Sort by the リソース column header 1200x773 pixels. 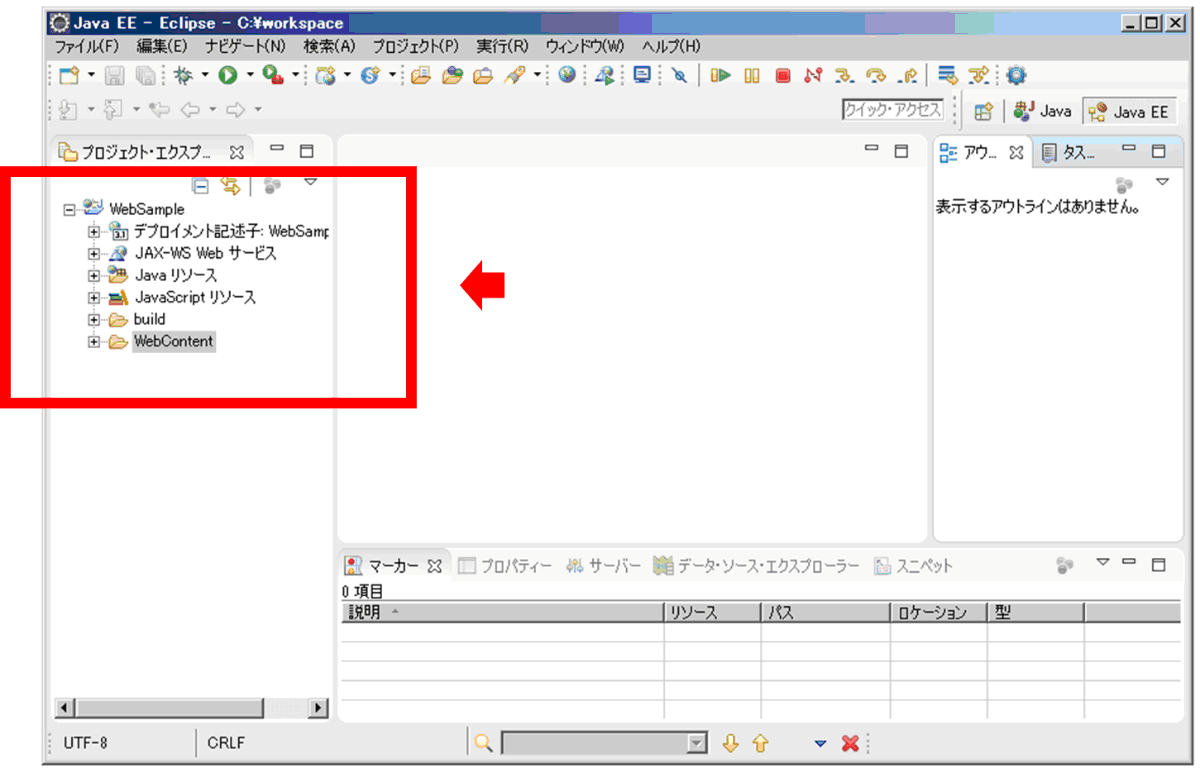[712, 612]
